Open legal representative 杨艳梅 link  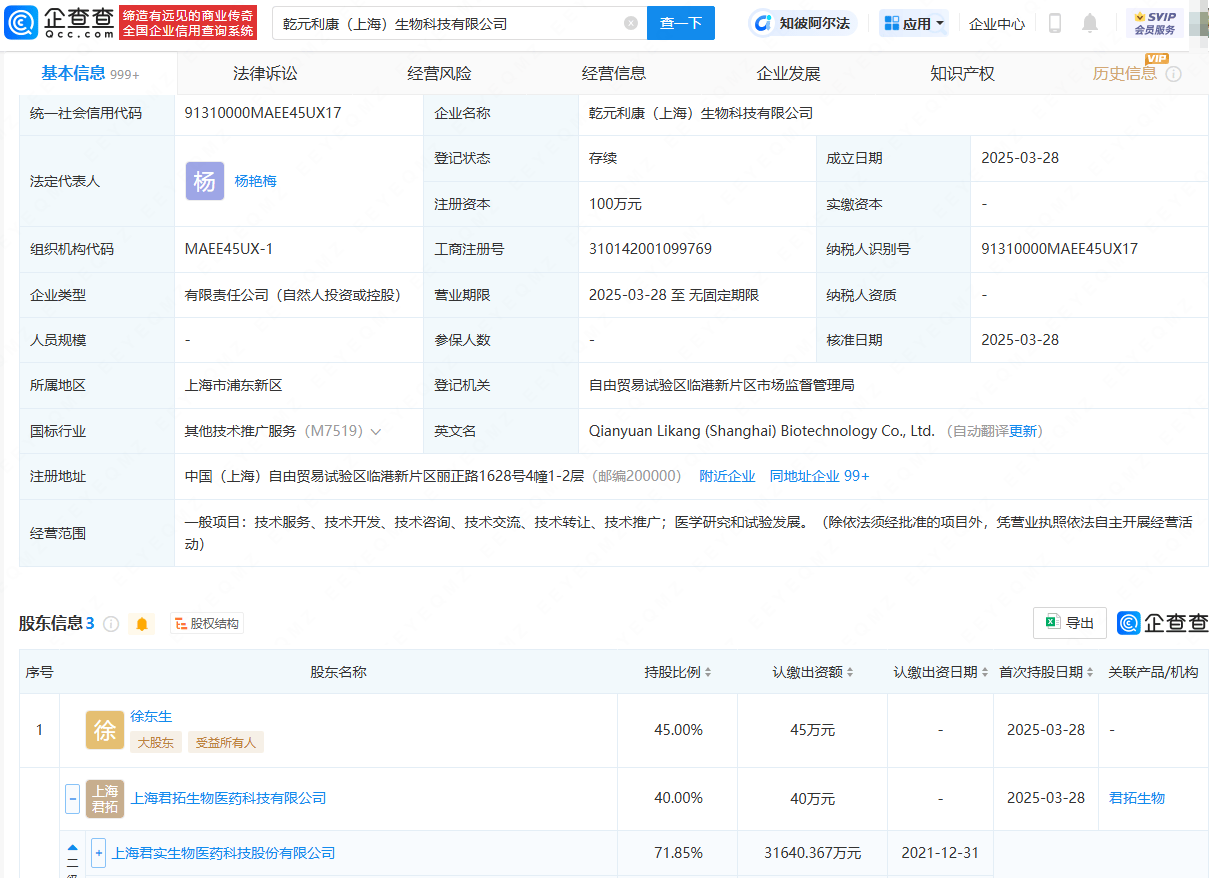pos(255,181)
